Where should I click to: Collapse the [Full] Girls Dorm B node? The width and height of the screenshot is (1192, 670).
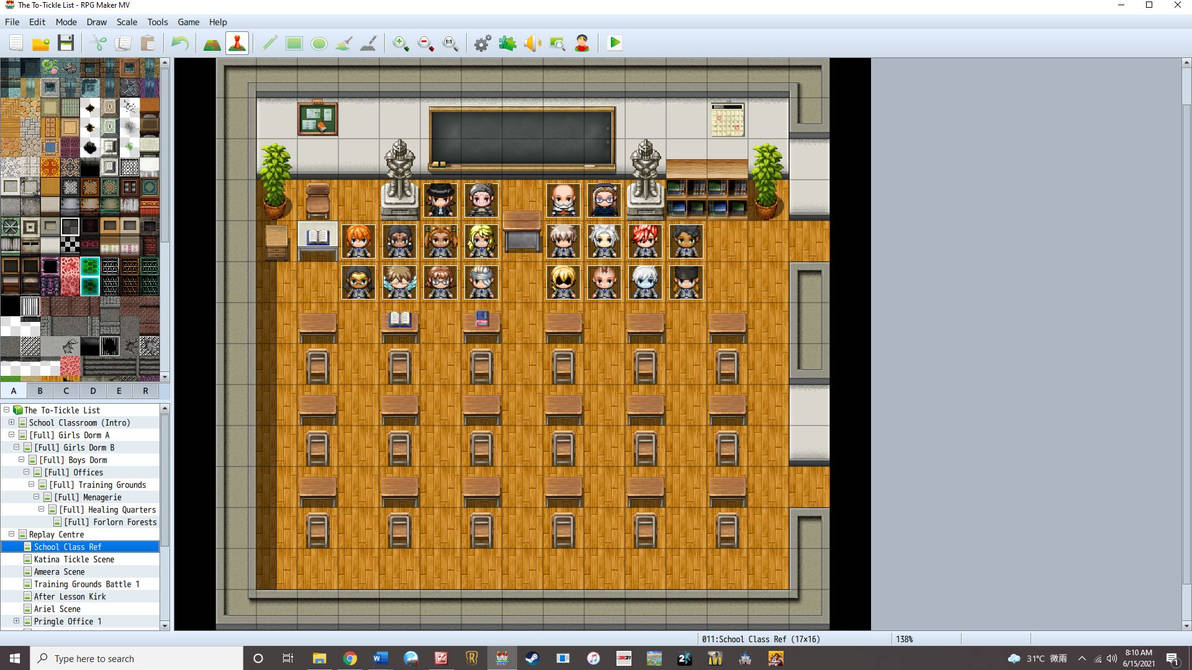click(x=16, y=447)
